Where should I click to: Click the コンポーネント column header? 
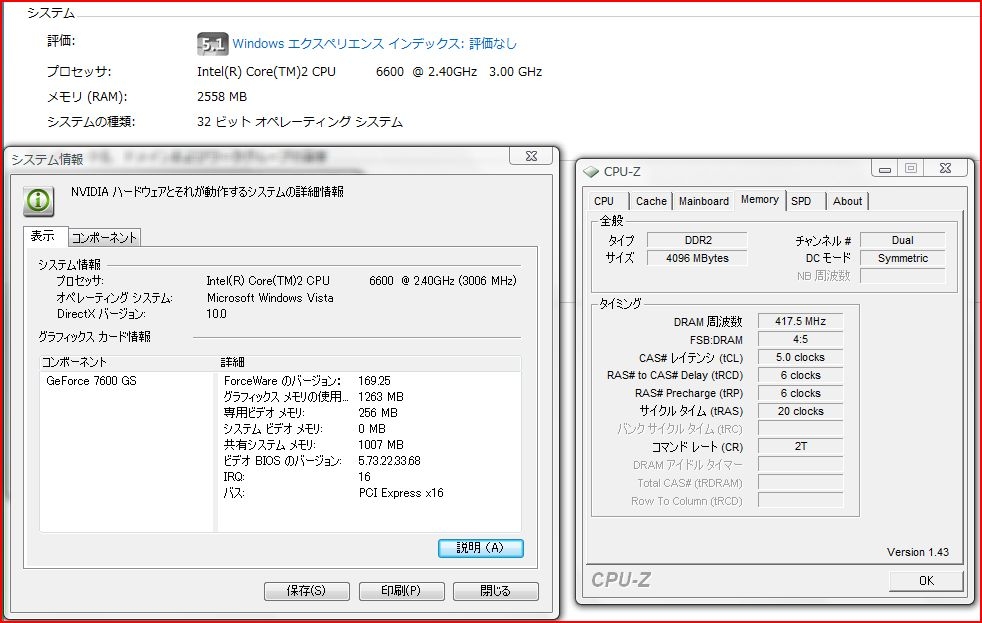coord(128,362)
